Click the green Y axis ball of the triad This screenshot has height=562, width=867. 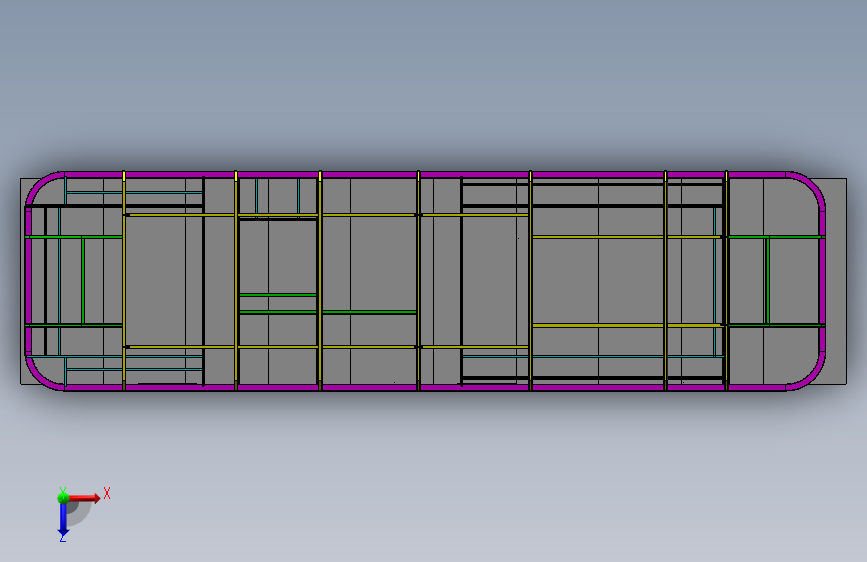click(63, 498)
